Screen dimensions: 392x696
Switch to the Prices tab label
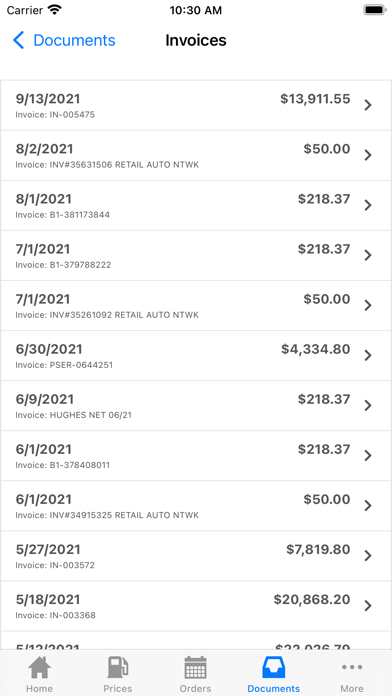[x=118, y=688]
